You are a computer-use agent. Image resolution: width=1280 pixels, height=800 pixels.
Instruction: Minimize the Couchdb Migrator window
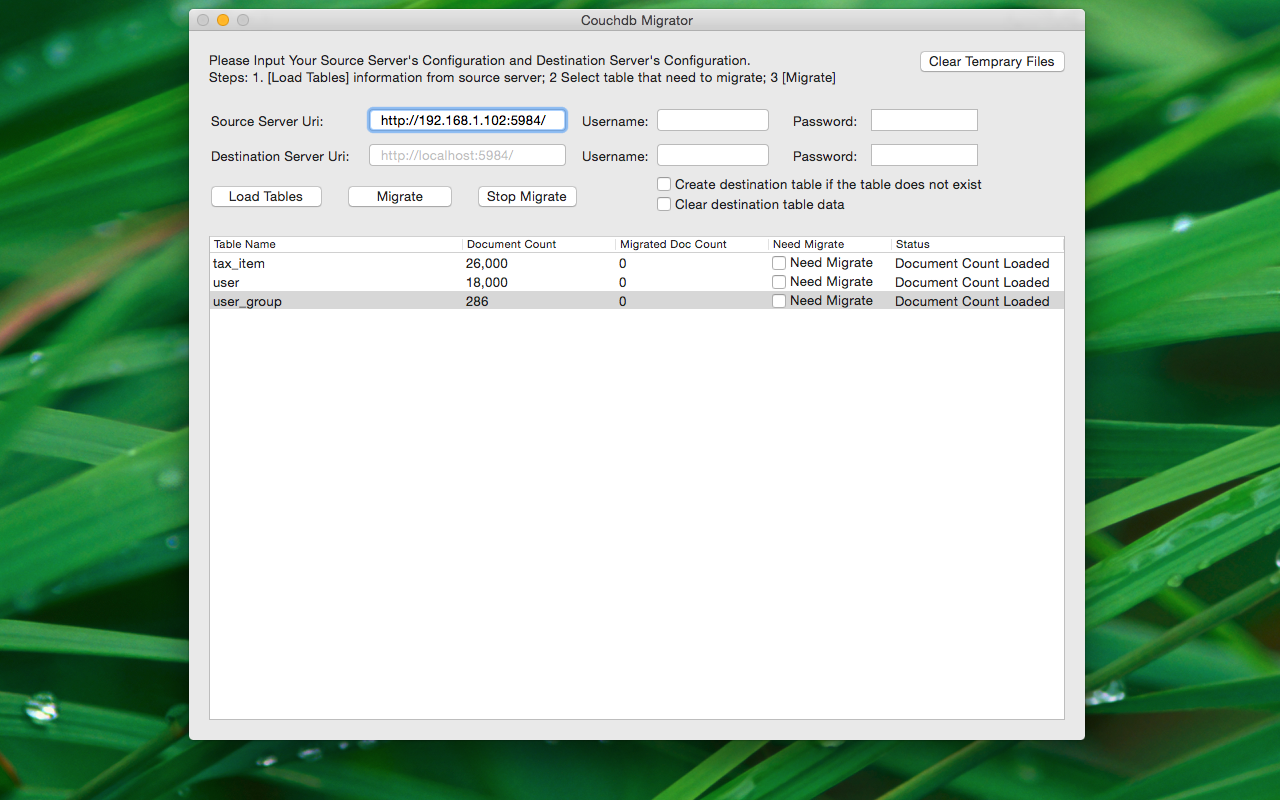point(223,20)
